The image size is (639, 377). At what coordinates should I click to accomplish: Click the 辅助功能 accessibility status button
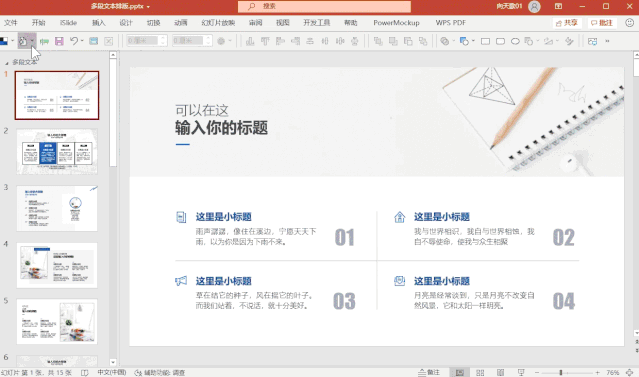tap(160, 373)
